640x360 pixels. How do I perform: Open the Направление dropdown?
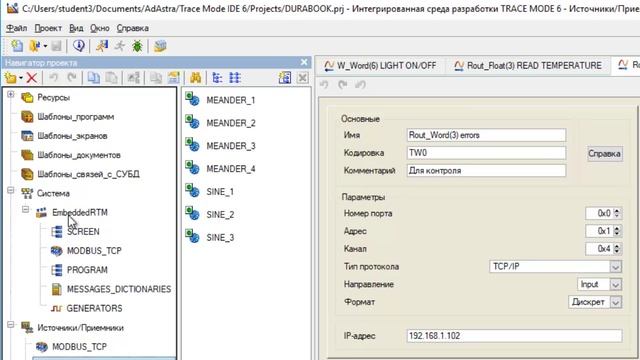point(616,284)
